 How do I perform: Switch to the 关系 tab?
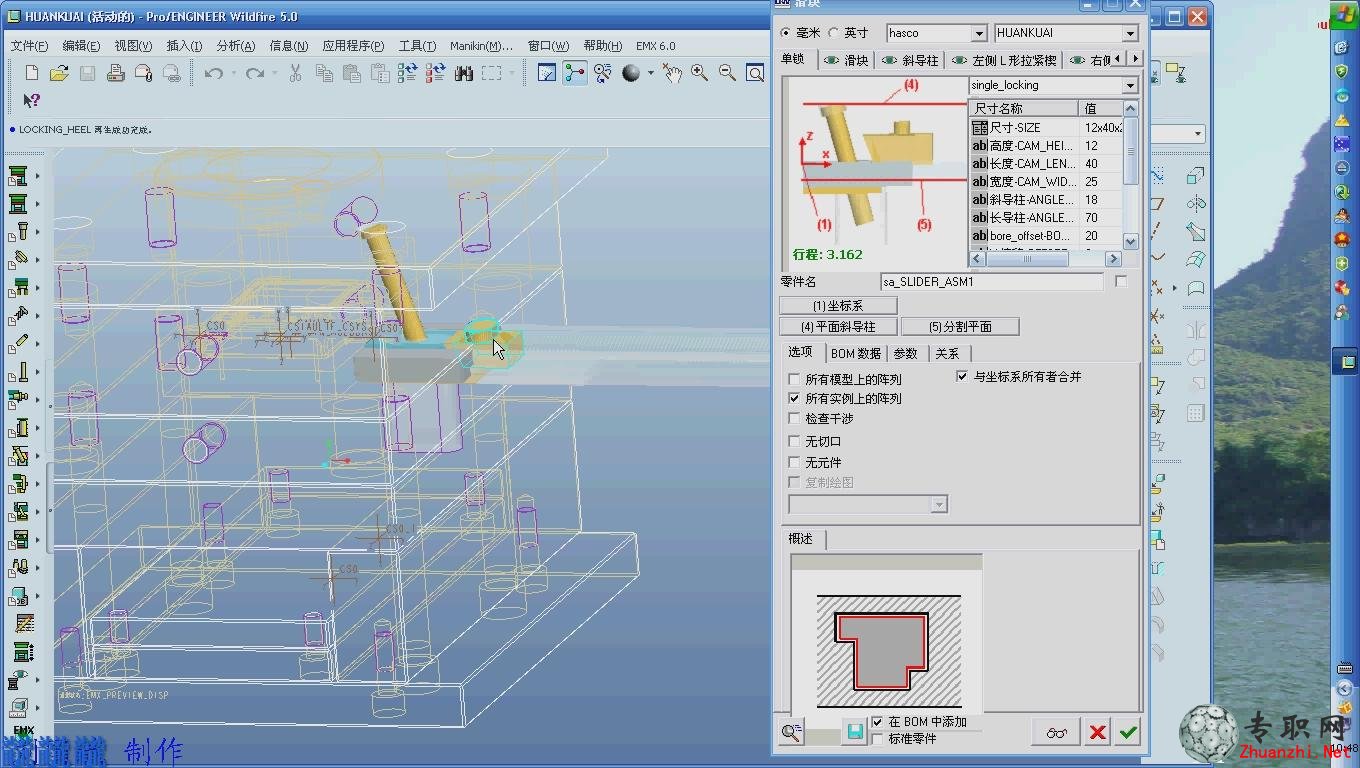947,353
